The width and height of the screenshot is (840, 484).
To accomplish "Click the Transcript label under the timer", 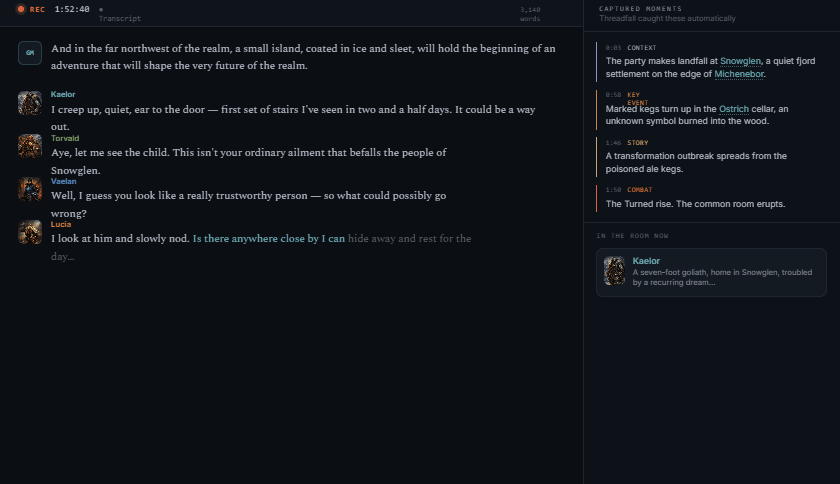I will (119, 18).
